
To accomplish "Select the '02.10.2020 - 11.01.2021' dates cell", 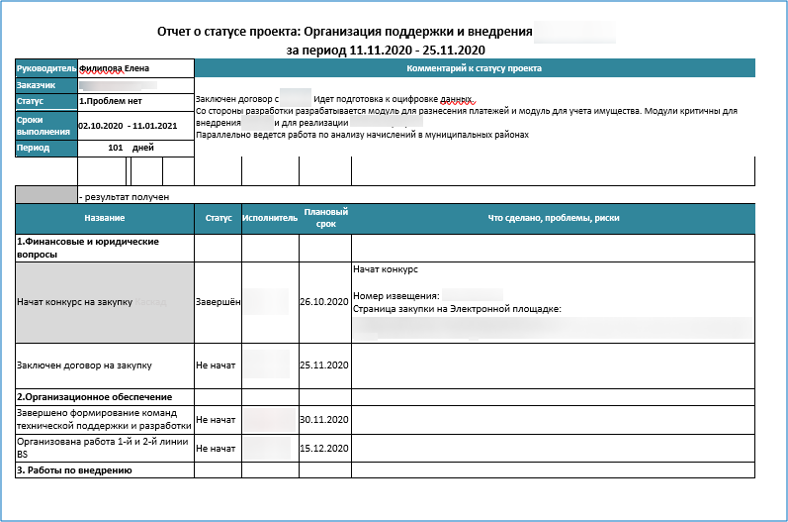I will pyautogui.click(x=136, y=126).
